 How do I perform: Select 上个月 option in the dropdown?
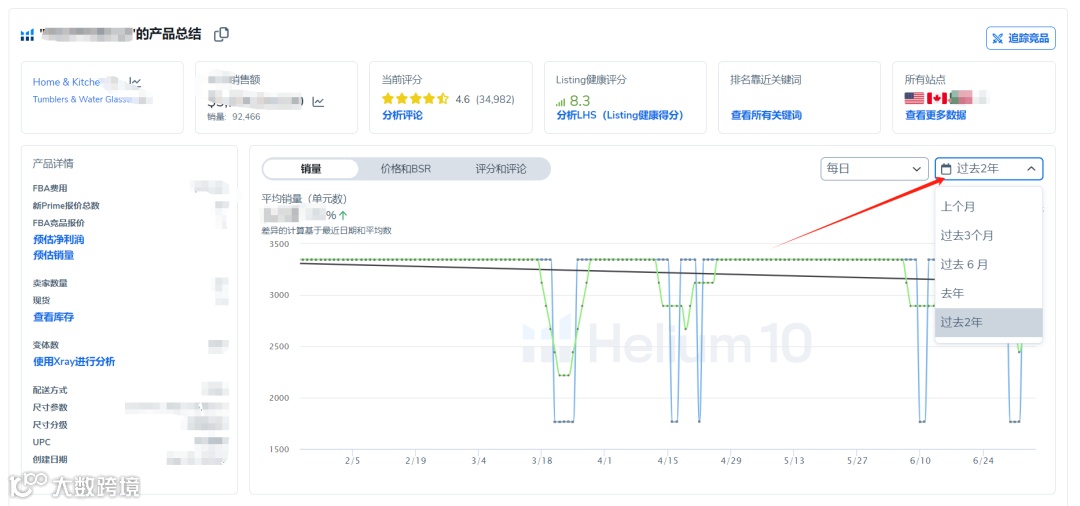pos(957,207)
